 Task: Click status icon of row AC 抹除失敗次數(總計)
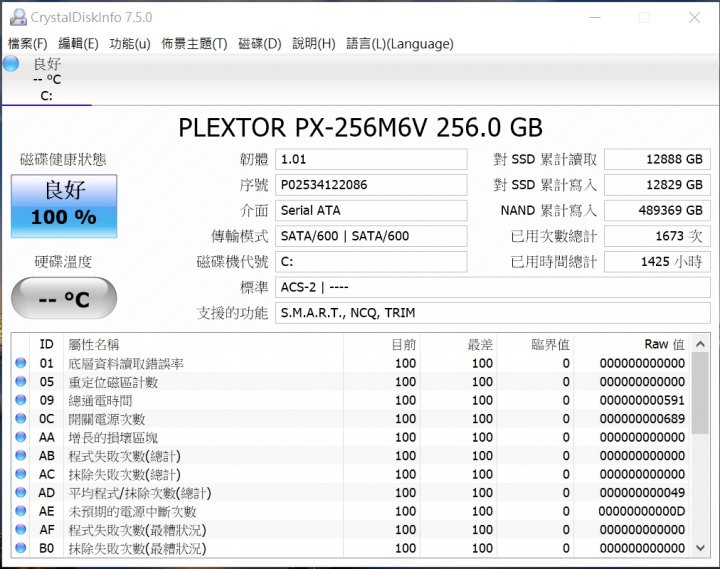tap(21, 473)
